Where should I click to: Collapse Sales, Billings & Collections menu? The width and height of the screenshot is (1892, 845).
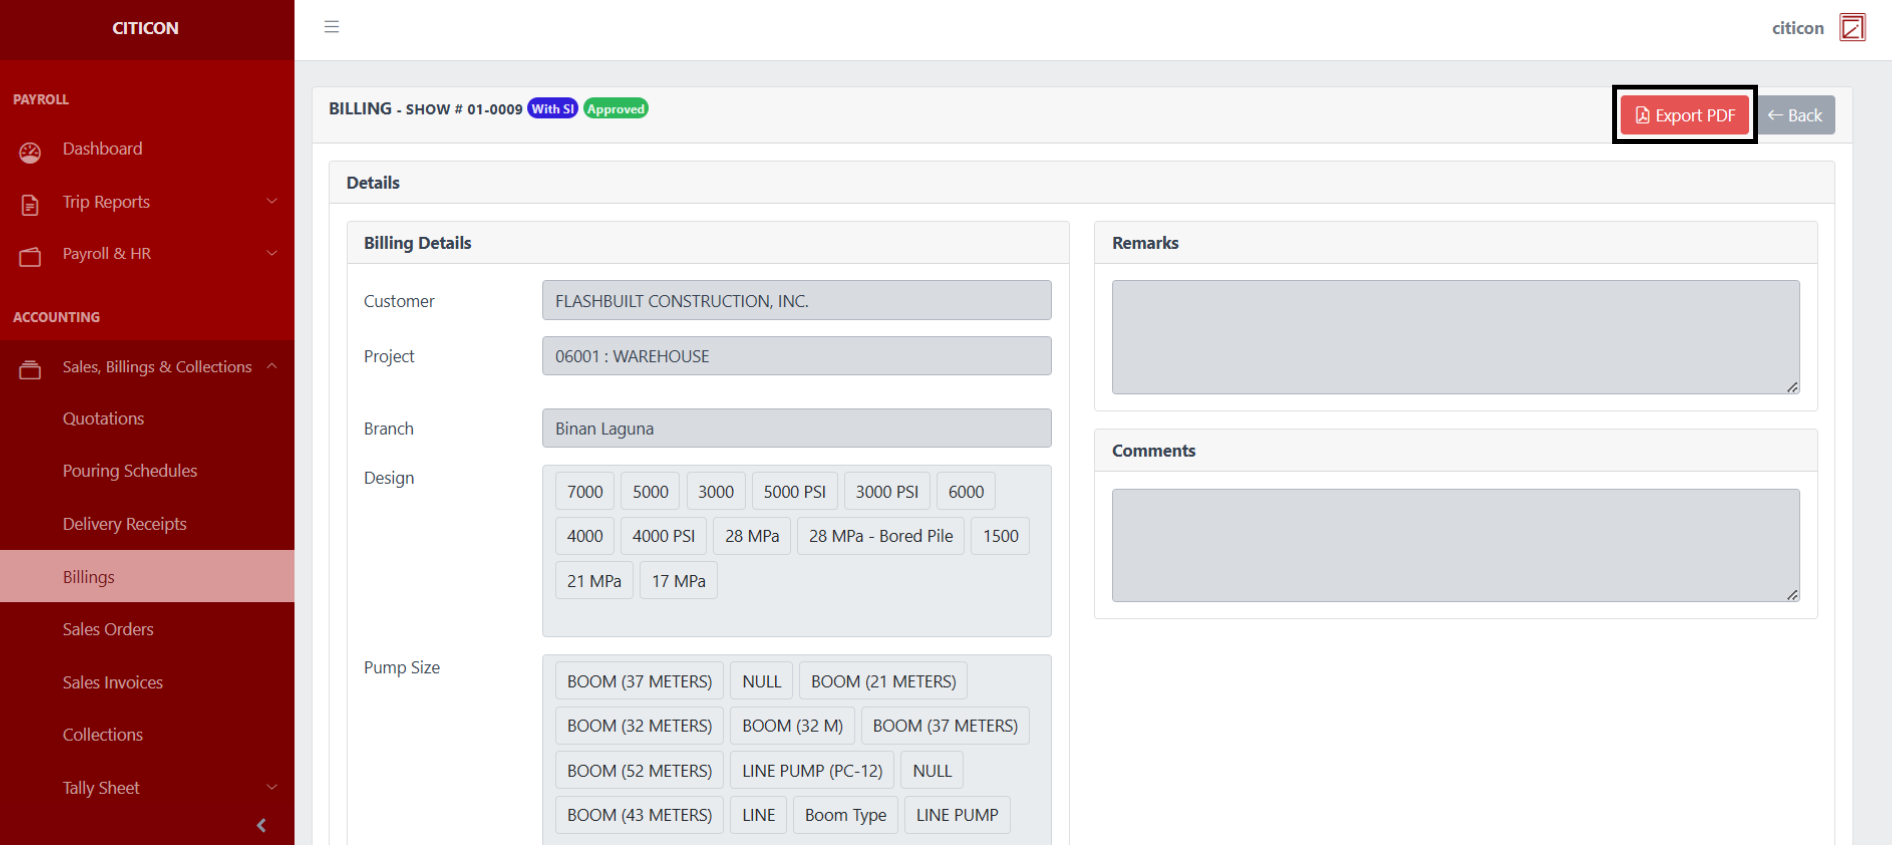[x=272, y=367]
